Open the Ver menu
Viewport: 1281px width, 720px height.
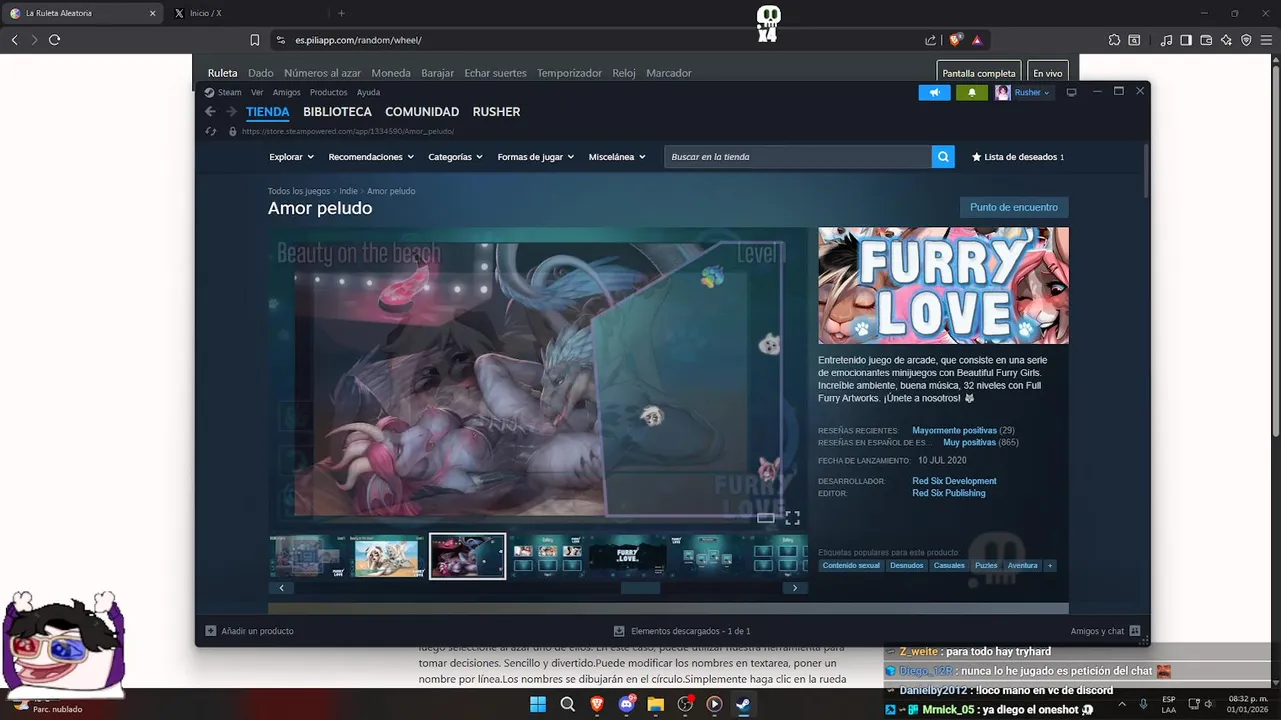coord(257,92)
